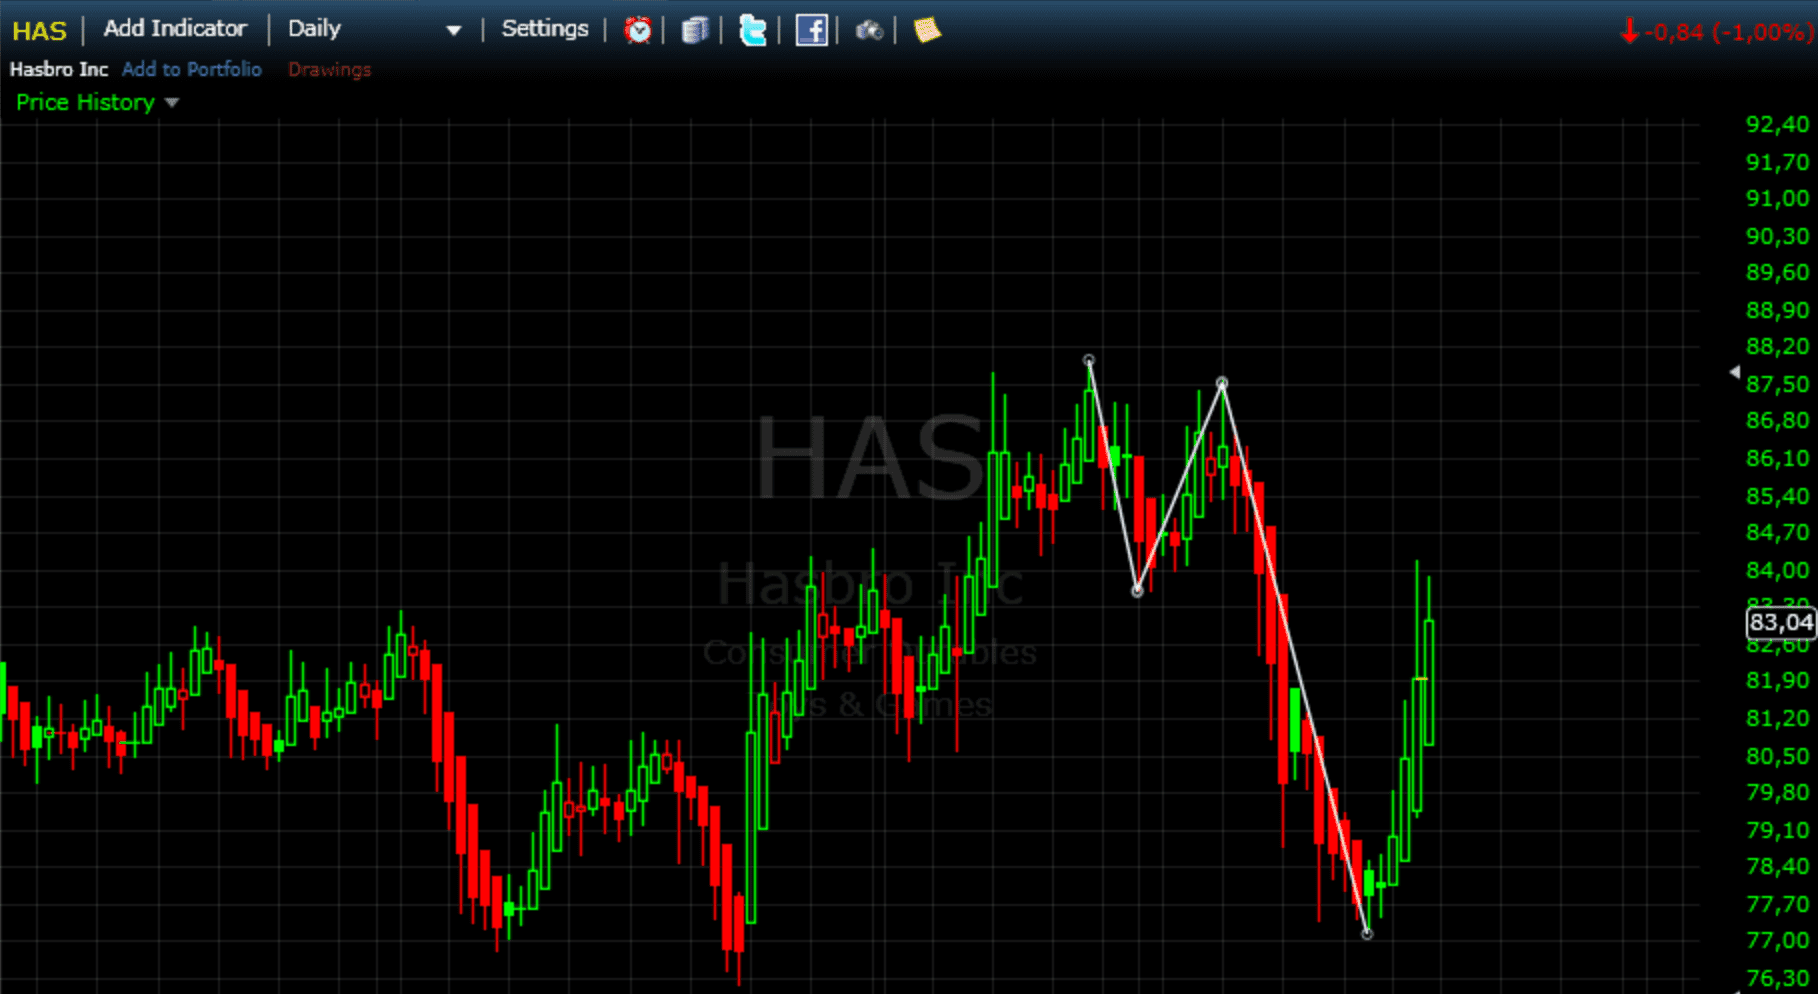This screenshot has width=1818, height=994.
Task: Click the 92,40 price axis label
Action: pyautogui.click(x=1777, y=124)
